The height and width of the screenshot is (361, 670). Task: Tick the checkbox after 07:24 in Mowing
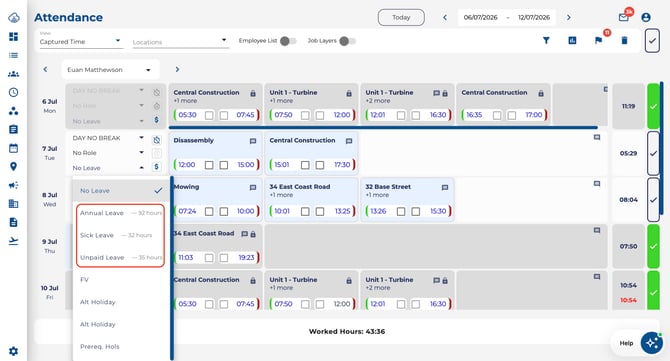[x=209, y=211]
